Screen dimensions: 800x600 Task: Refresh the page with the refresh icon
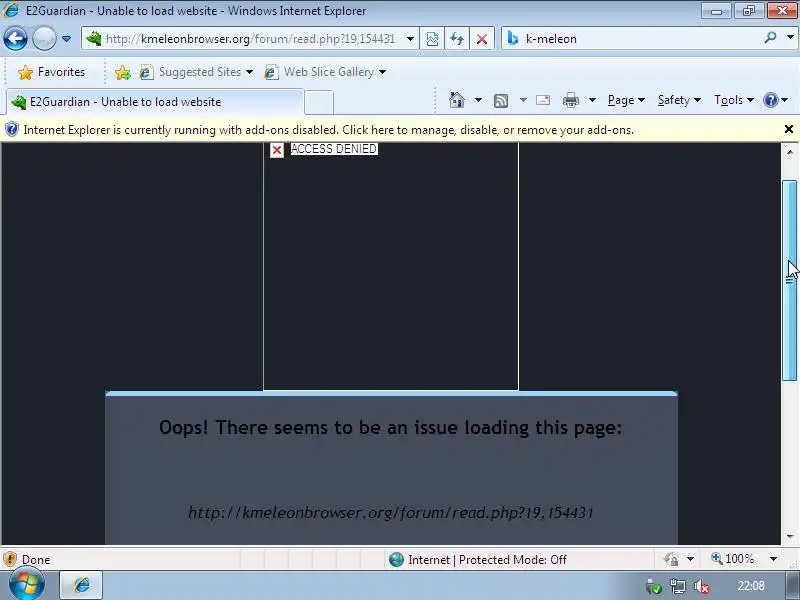457,39
